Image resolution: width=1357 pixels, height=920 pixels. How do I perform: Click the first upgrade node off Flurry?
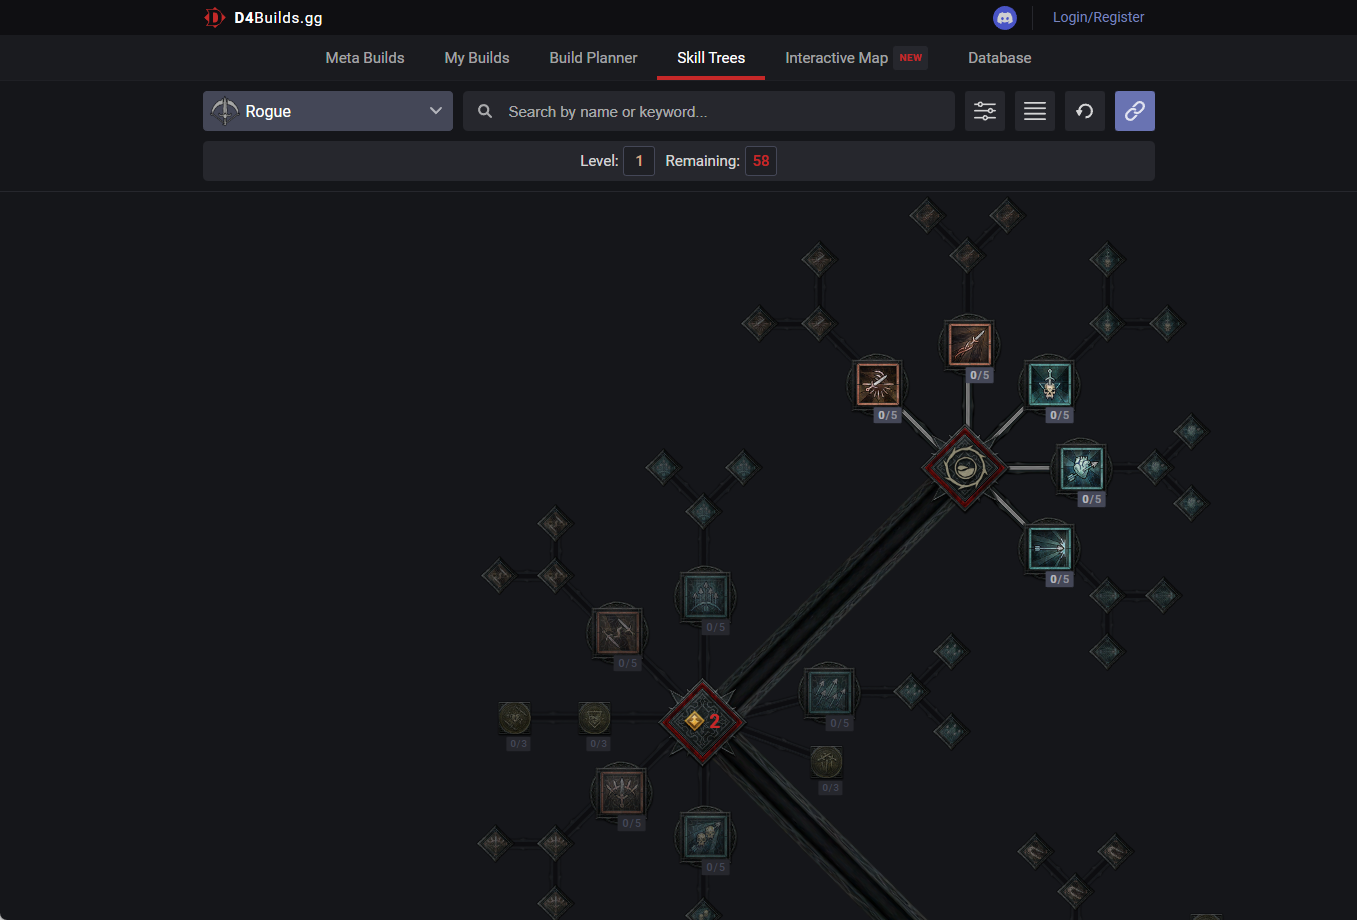click(554, 843)
